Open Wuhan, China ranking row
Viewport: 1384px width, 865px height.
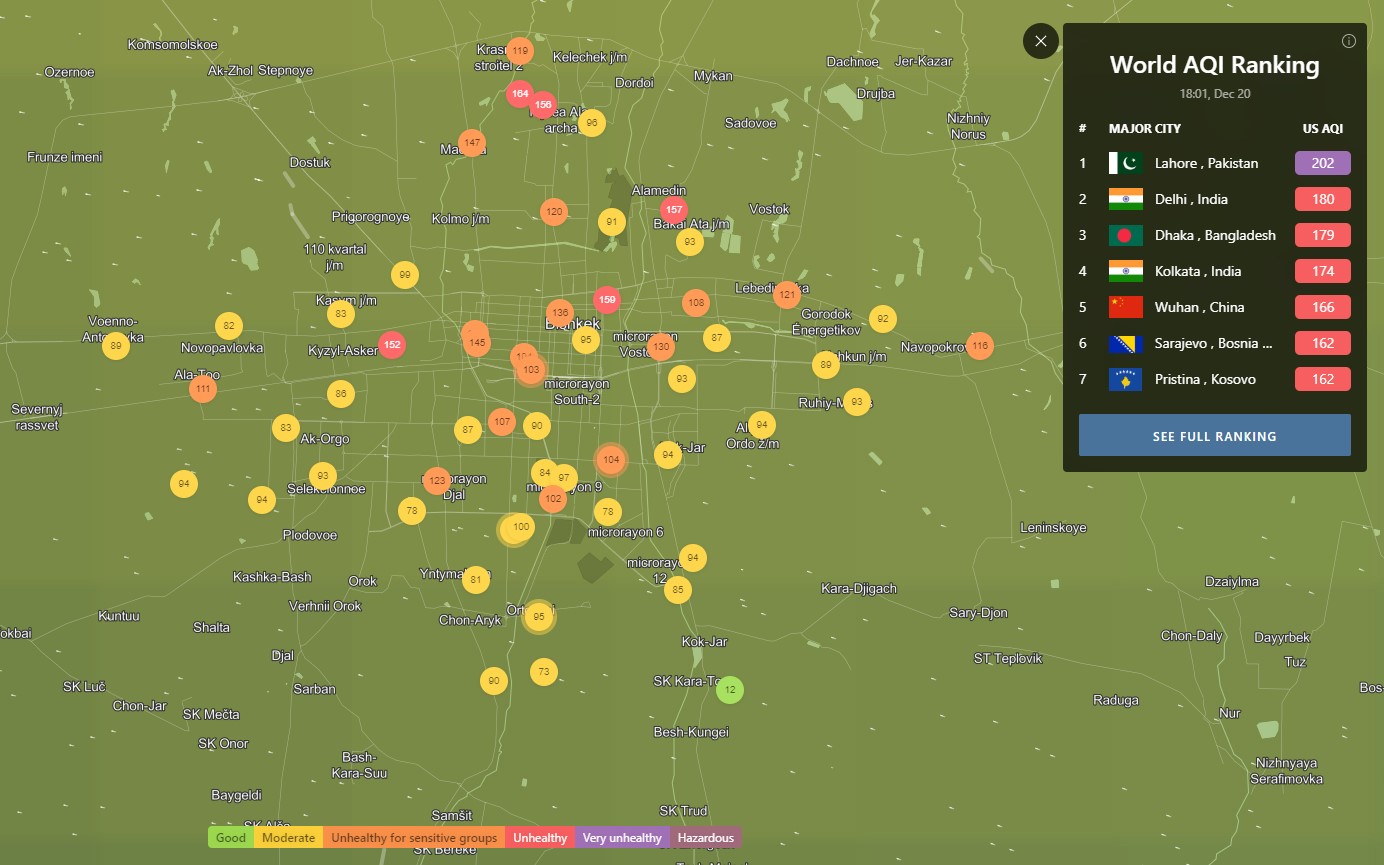[1199, 307]
